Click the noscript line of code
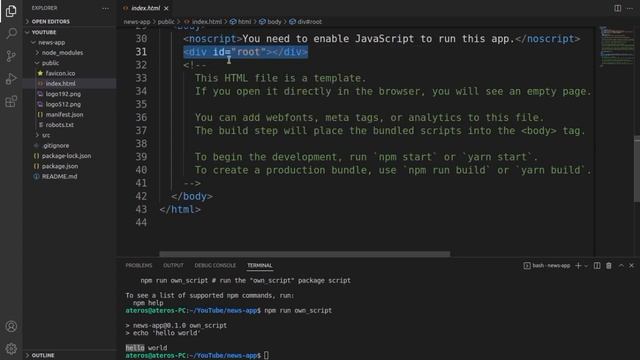Screen dimensions: 640x360 [382, 39]
